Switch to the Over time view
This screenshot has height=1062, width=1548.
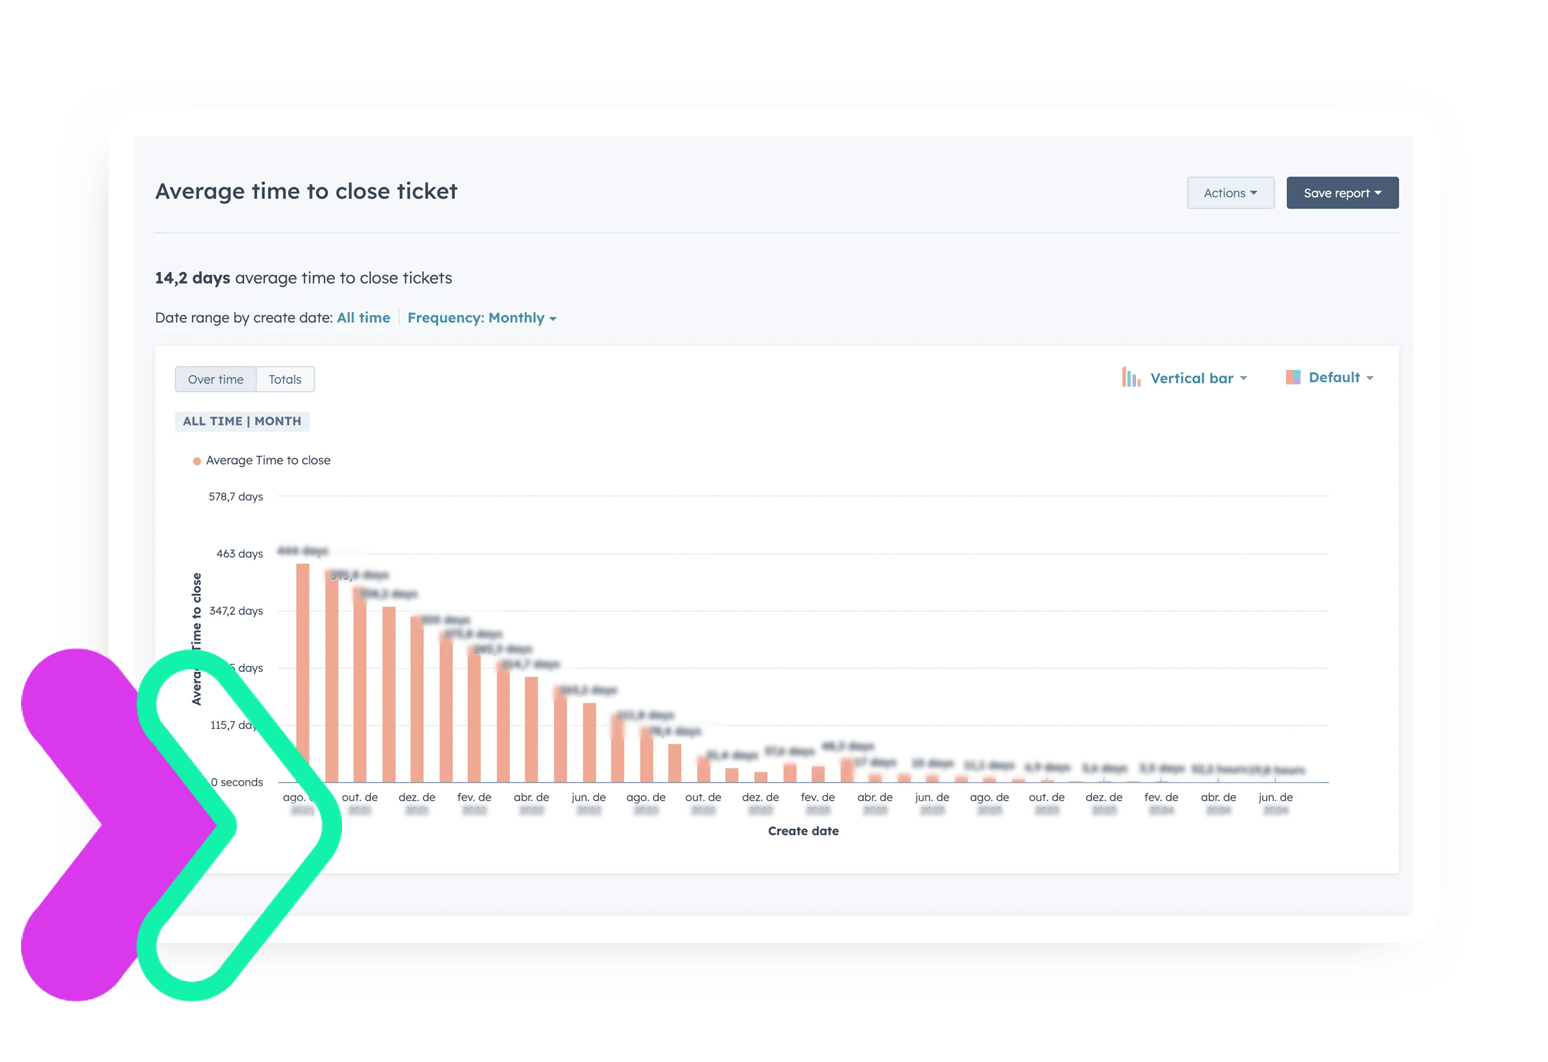tap(216, 380)
